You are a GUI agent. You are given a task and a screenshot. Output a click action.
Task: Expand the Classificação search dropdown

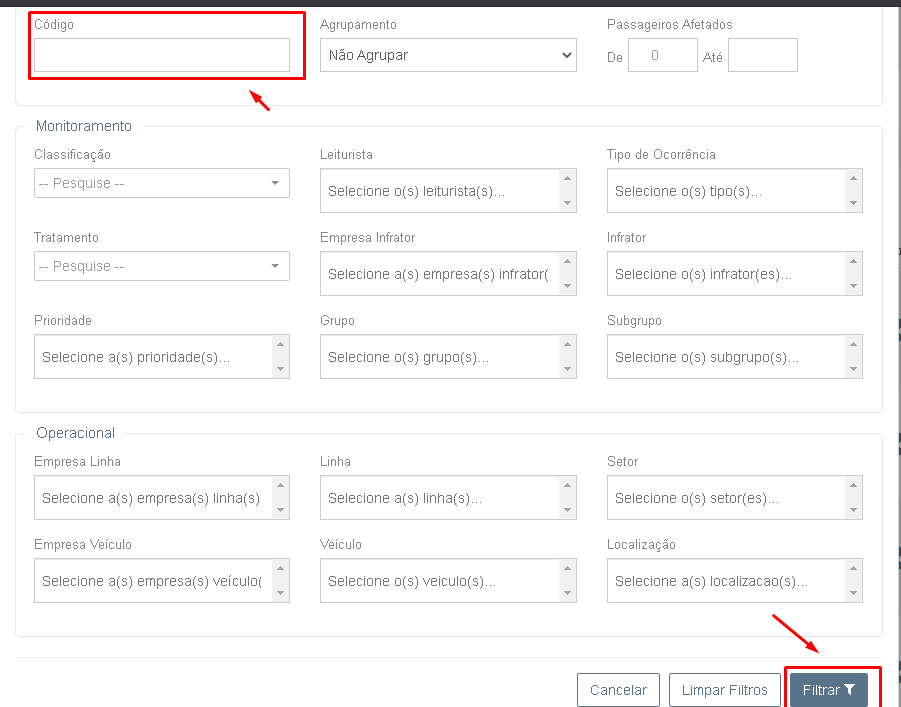(162, 183)
